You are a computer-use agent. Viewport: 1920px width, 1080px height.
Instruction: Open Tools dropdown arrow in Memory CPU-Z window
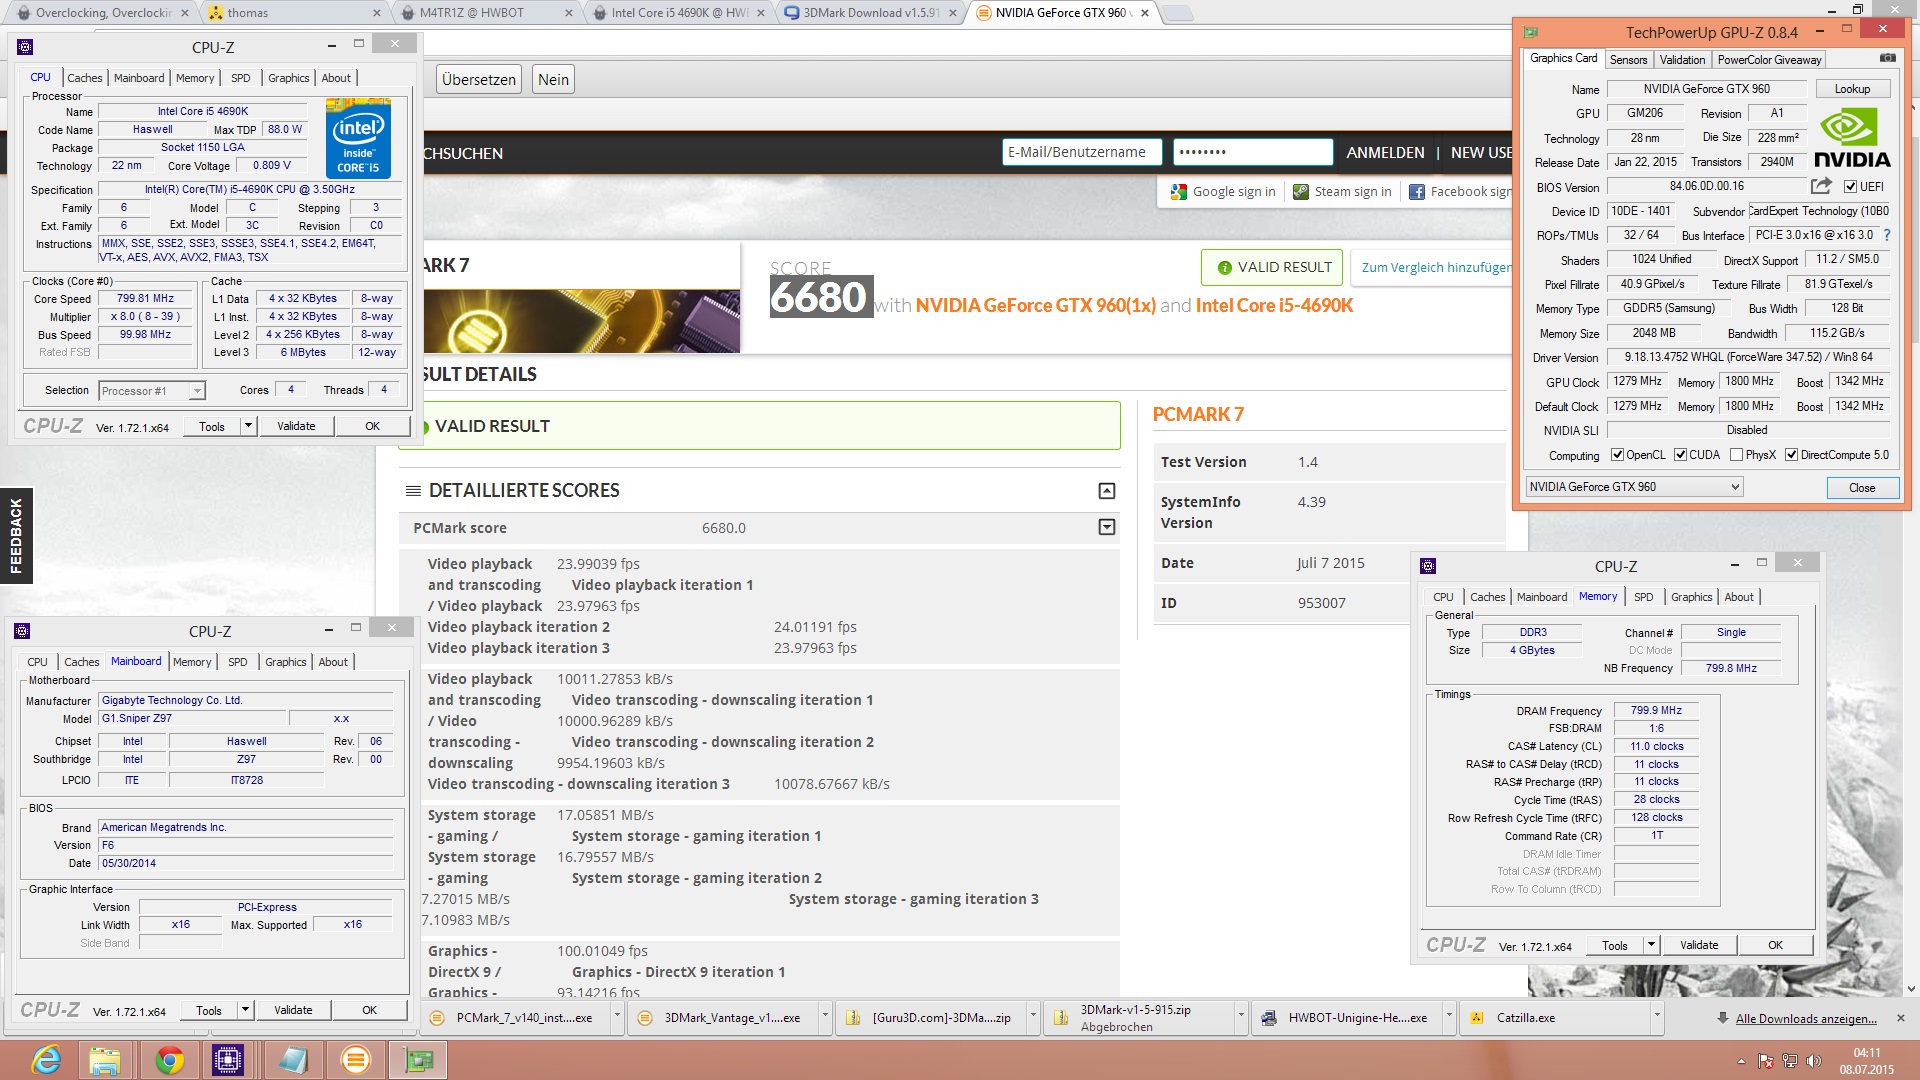(1651, 945)
